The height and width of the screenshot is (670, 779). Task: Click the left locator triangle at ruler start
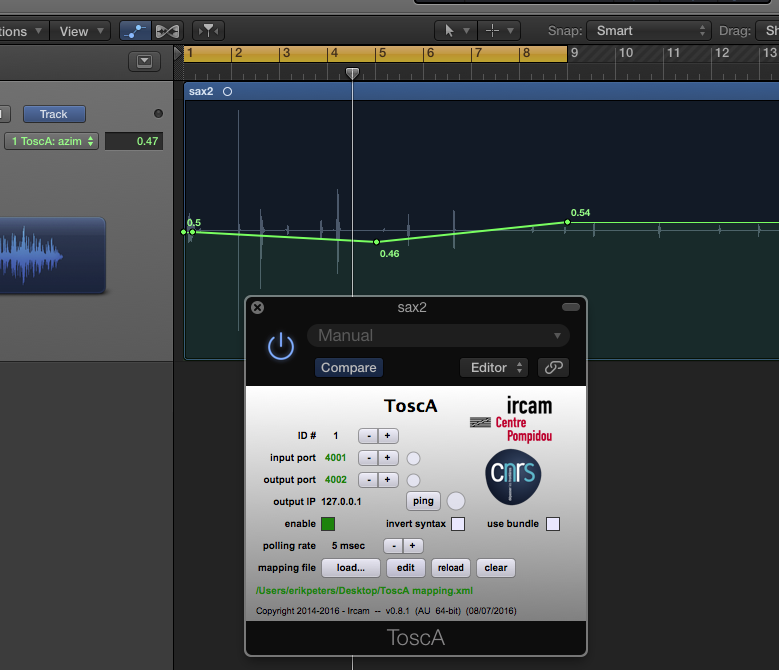[178, 53]
